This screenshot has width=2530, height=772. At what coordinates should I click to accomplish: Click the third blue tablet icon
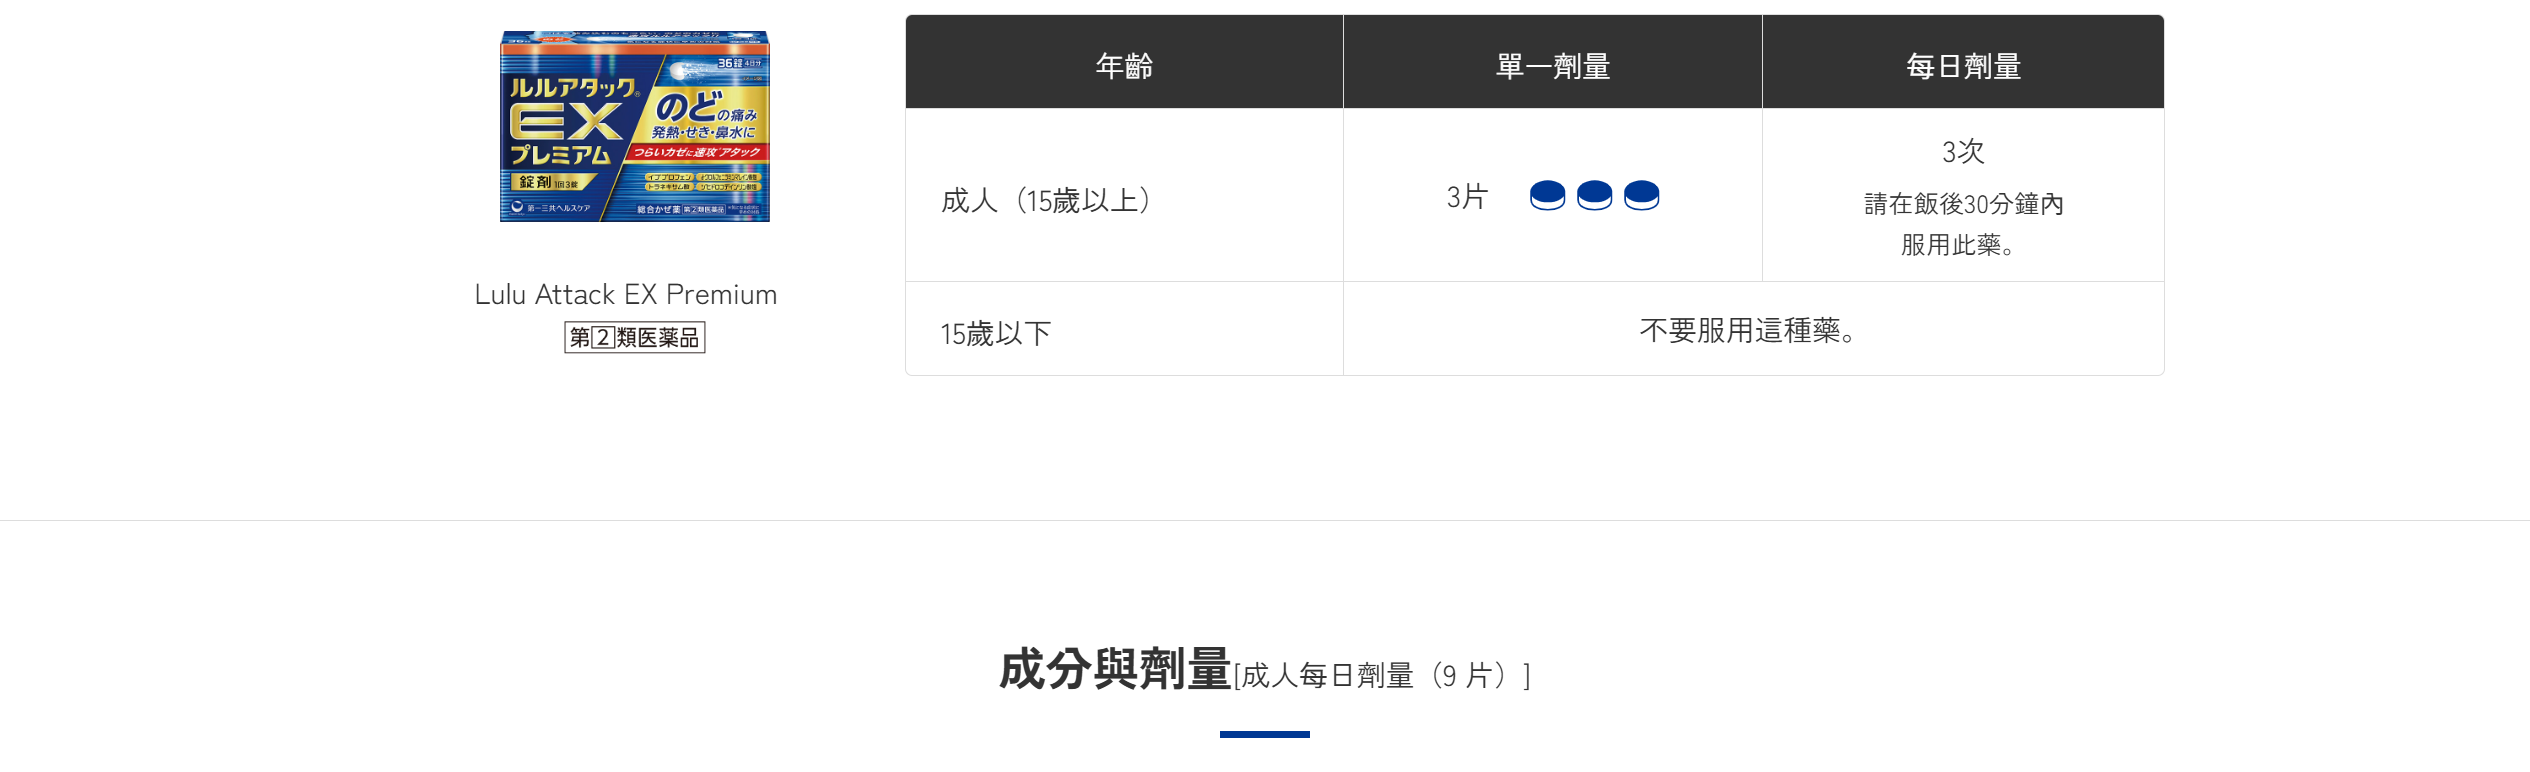pyautogui.click(x=1641, y=195)
